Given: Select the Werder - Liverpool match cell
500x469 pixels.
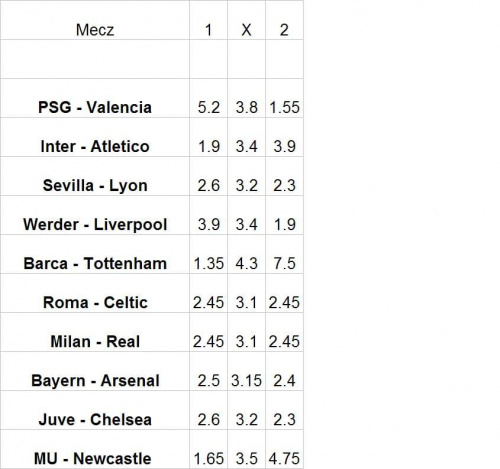Looking at the screenshot, I should point(95,215).
